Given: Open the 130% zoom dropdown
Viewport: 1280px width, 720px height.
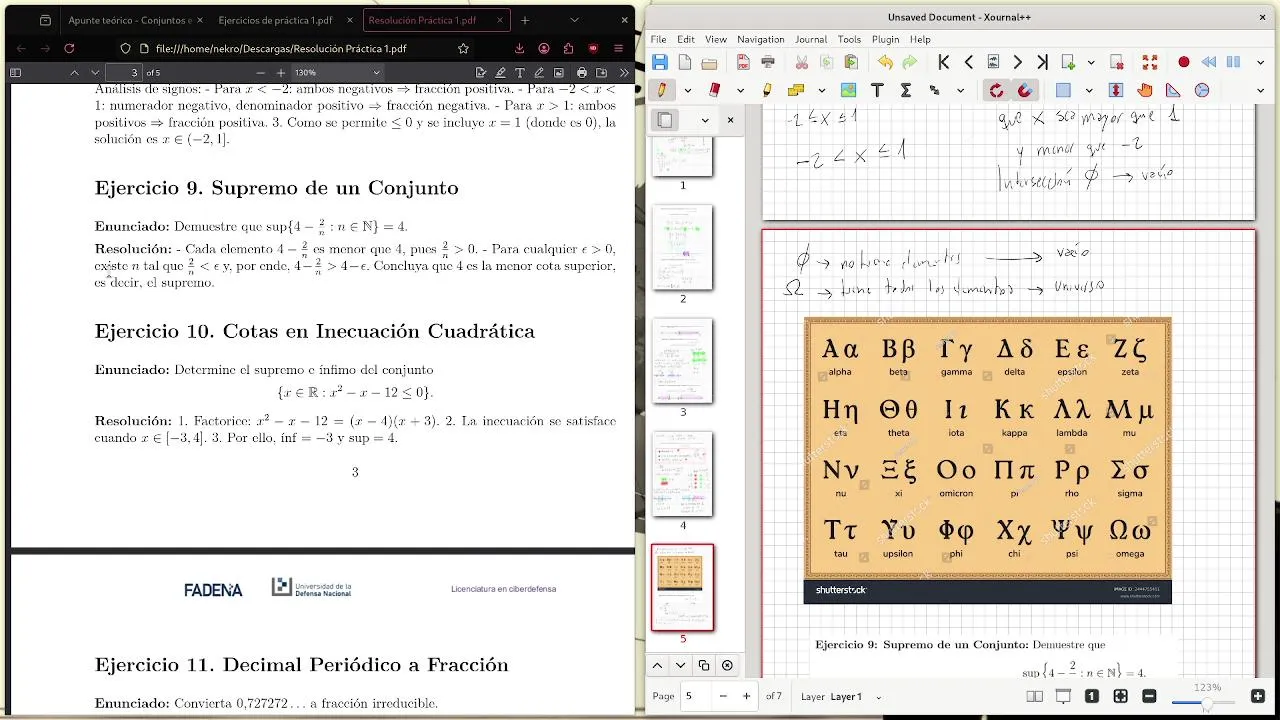Looking at the screenshot, I should (338, 73).
